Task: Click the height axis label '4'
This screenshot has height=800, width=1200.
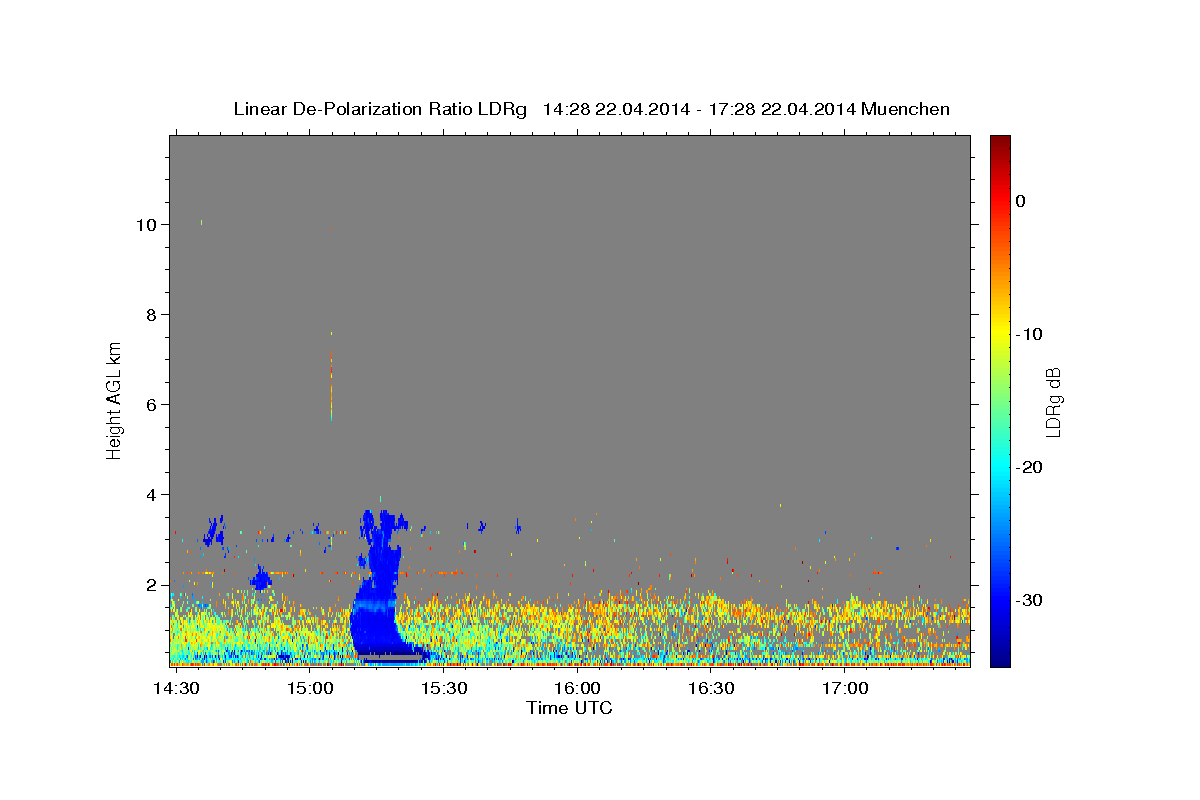Action: [152, 495]
